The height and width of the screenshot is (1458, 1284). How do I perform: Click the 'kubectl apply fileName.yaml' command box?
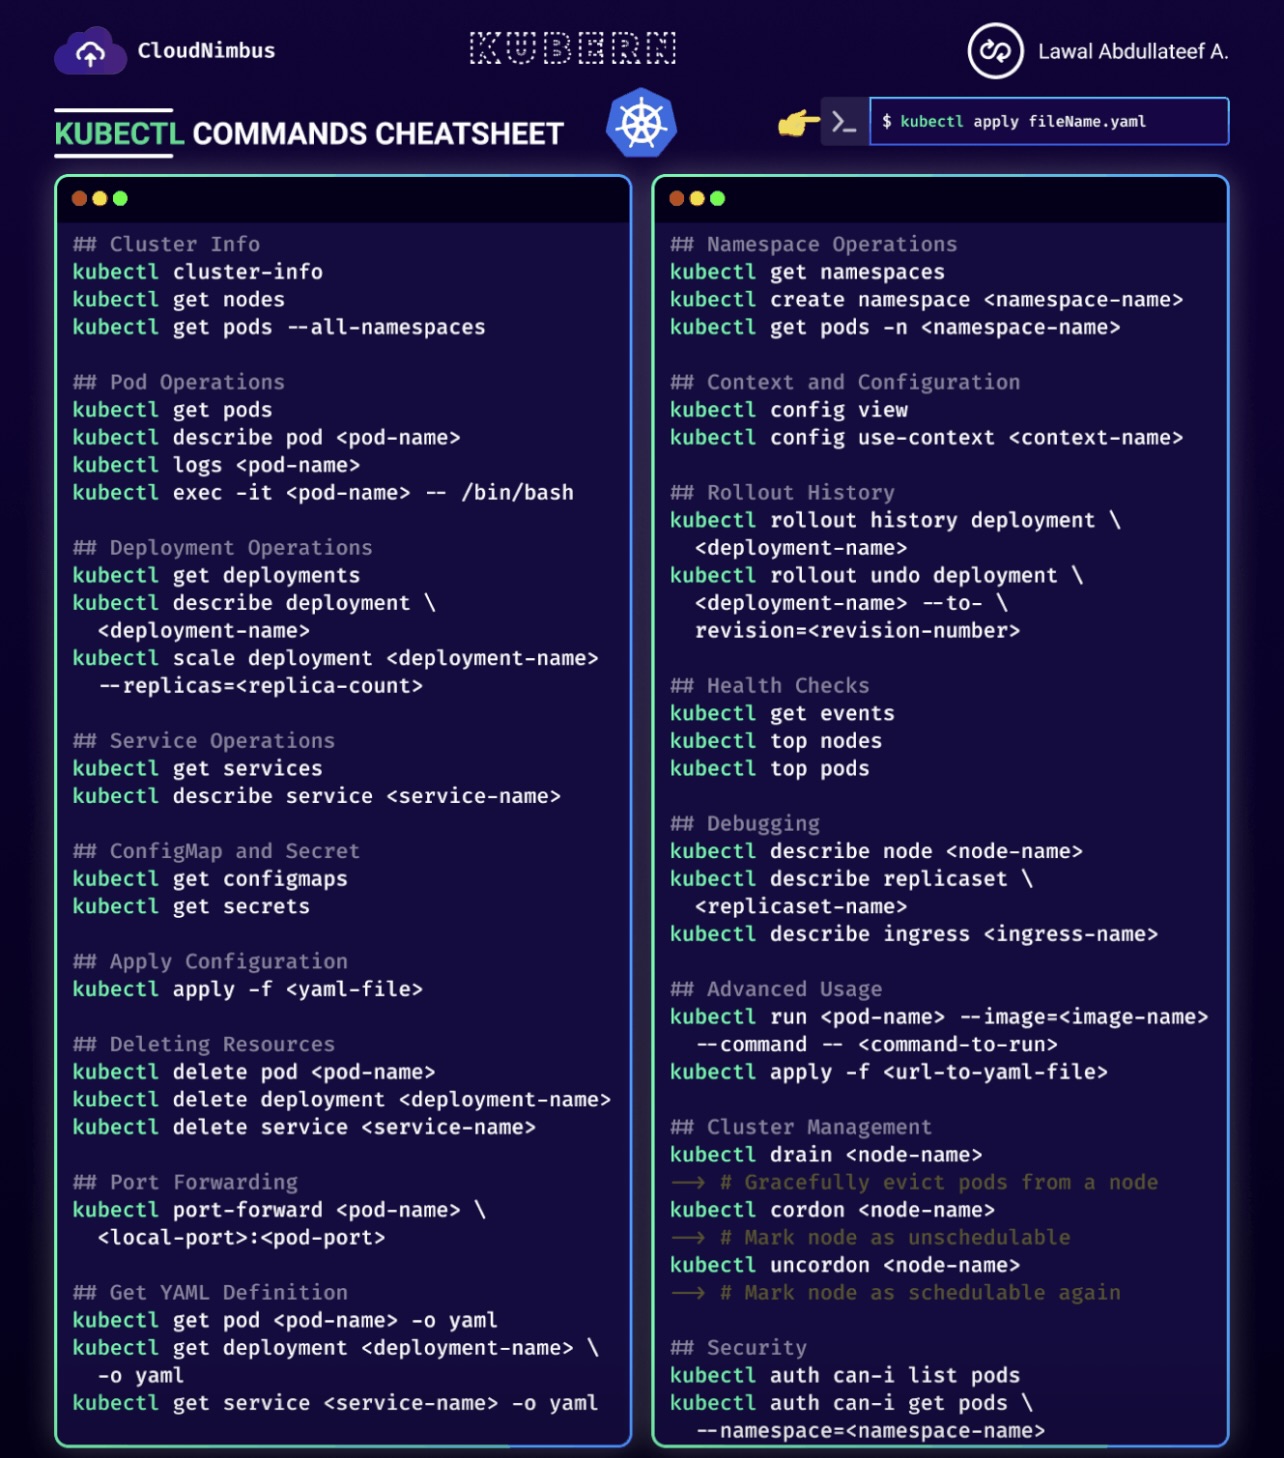[1049, 121]
